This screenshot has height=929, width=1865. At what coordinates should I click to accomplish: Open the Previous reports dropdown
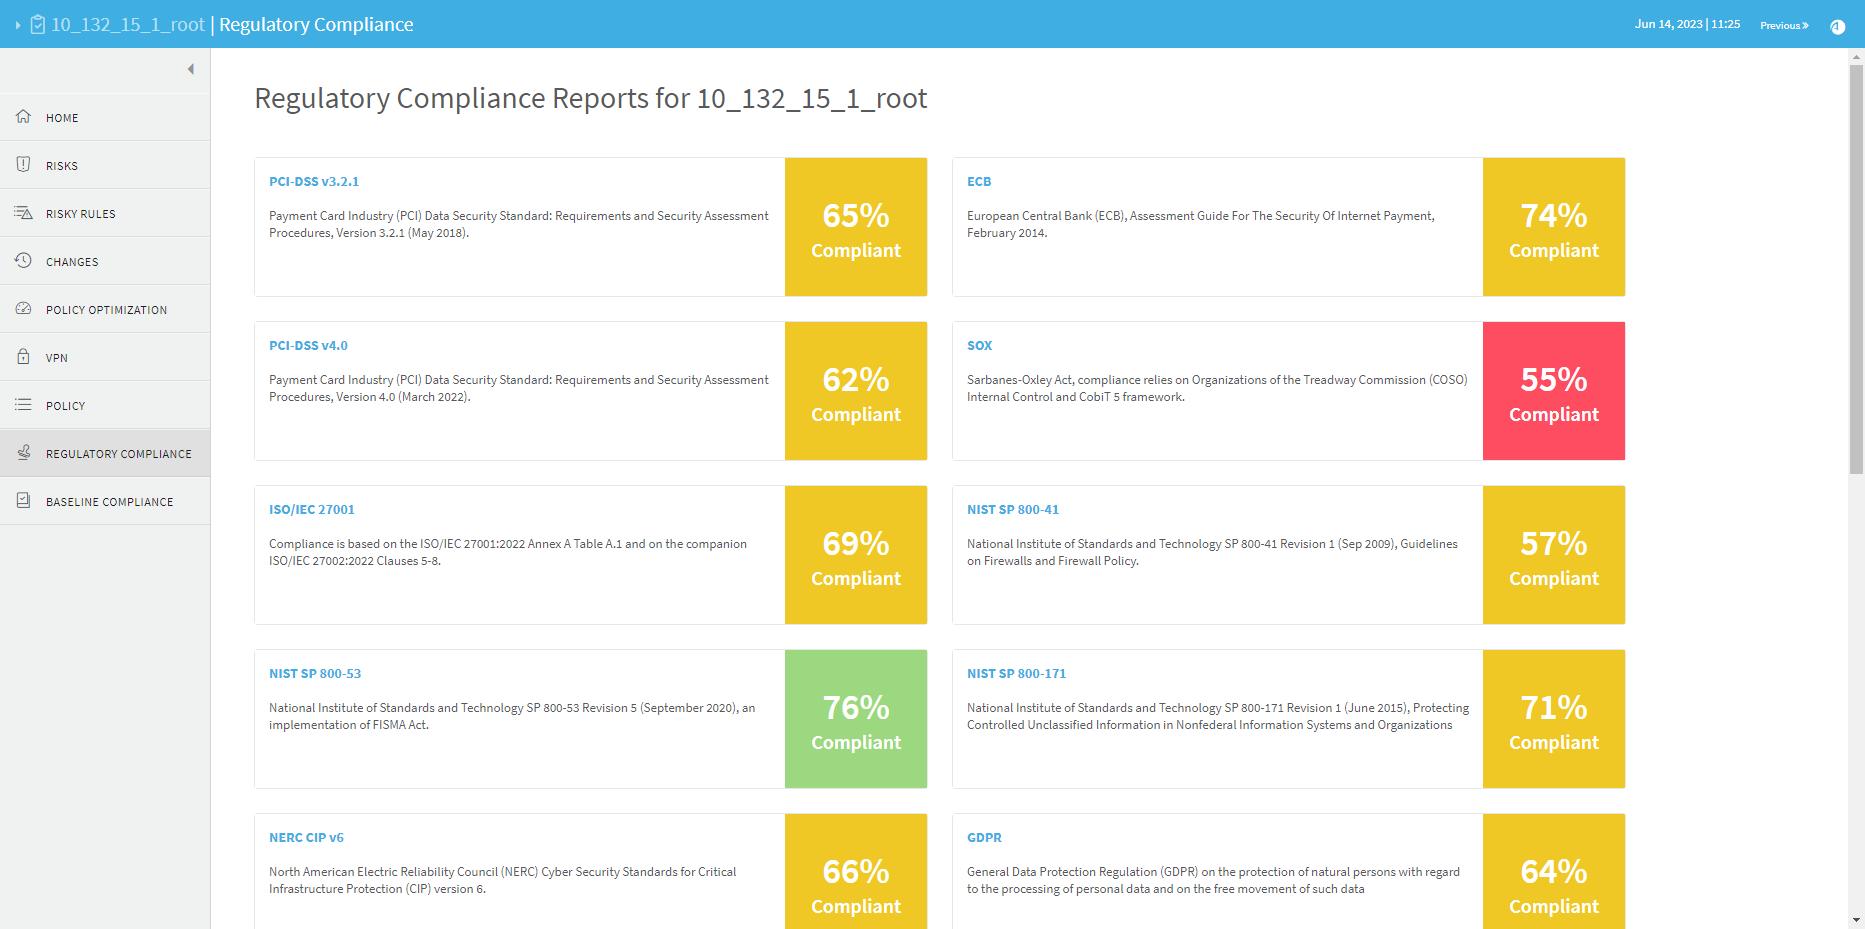tap(1784, 25)
